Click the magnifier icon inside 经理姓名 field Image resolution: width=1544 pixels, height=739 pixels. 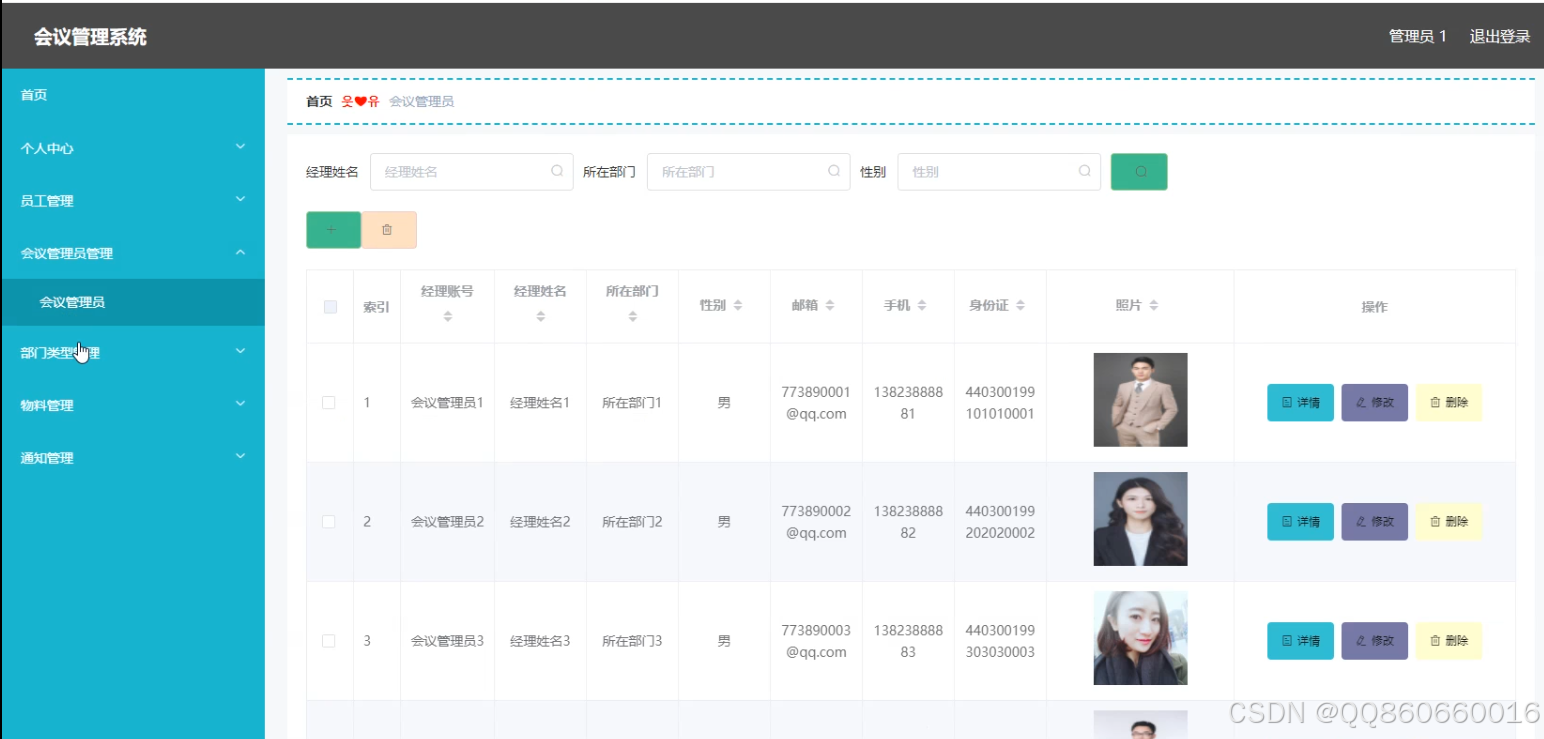click(x=556, y=171)
